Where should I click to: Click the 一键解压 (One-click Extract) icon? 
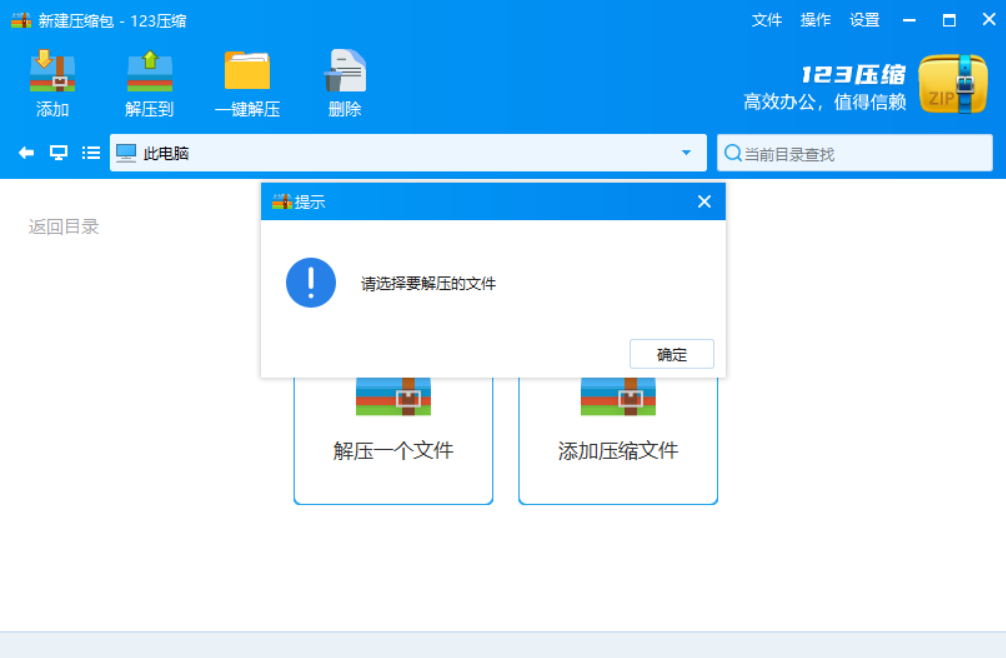pos(246,82)
